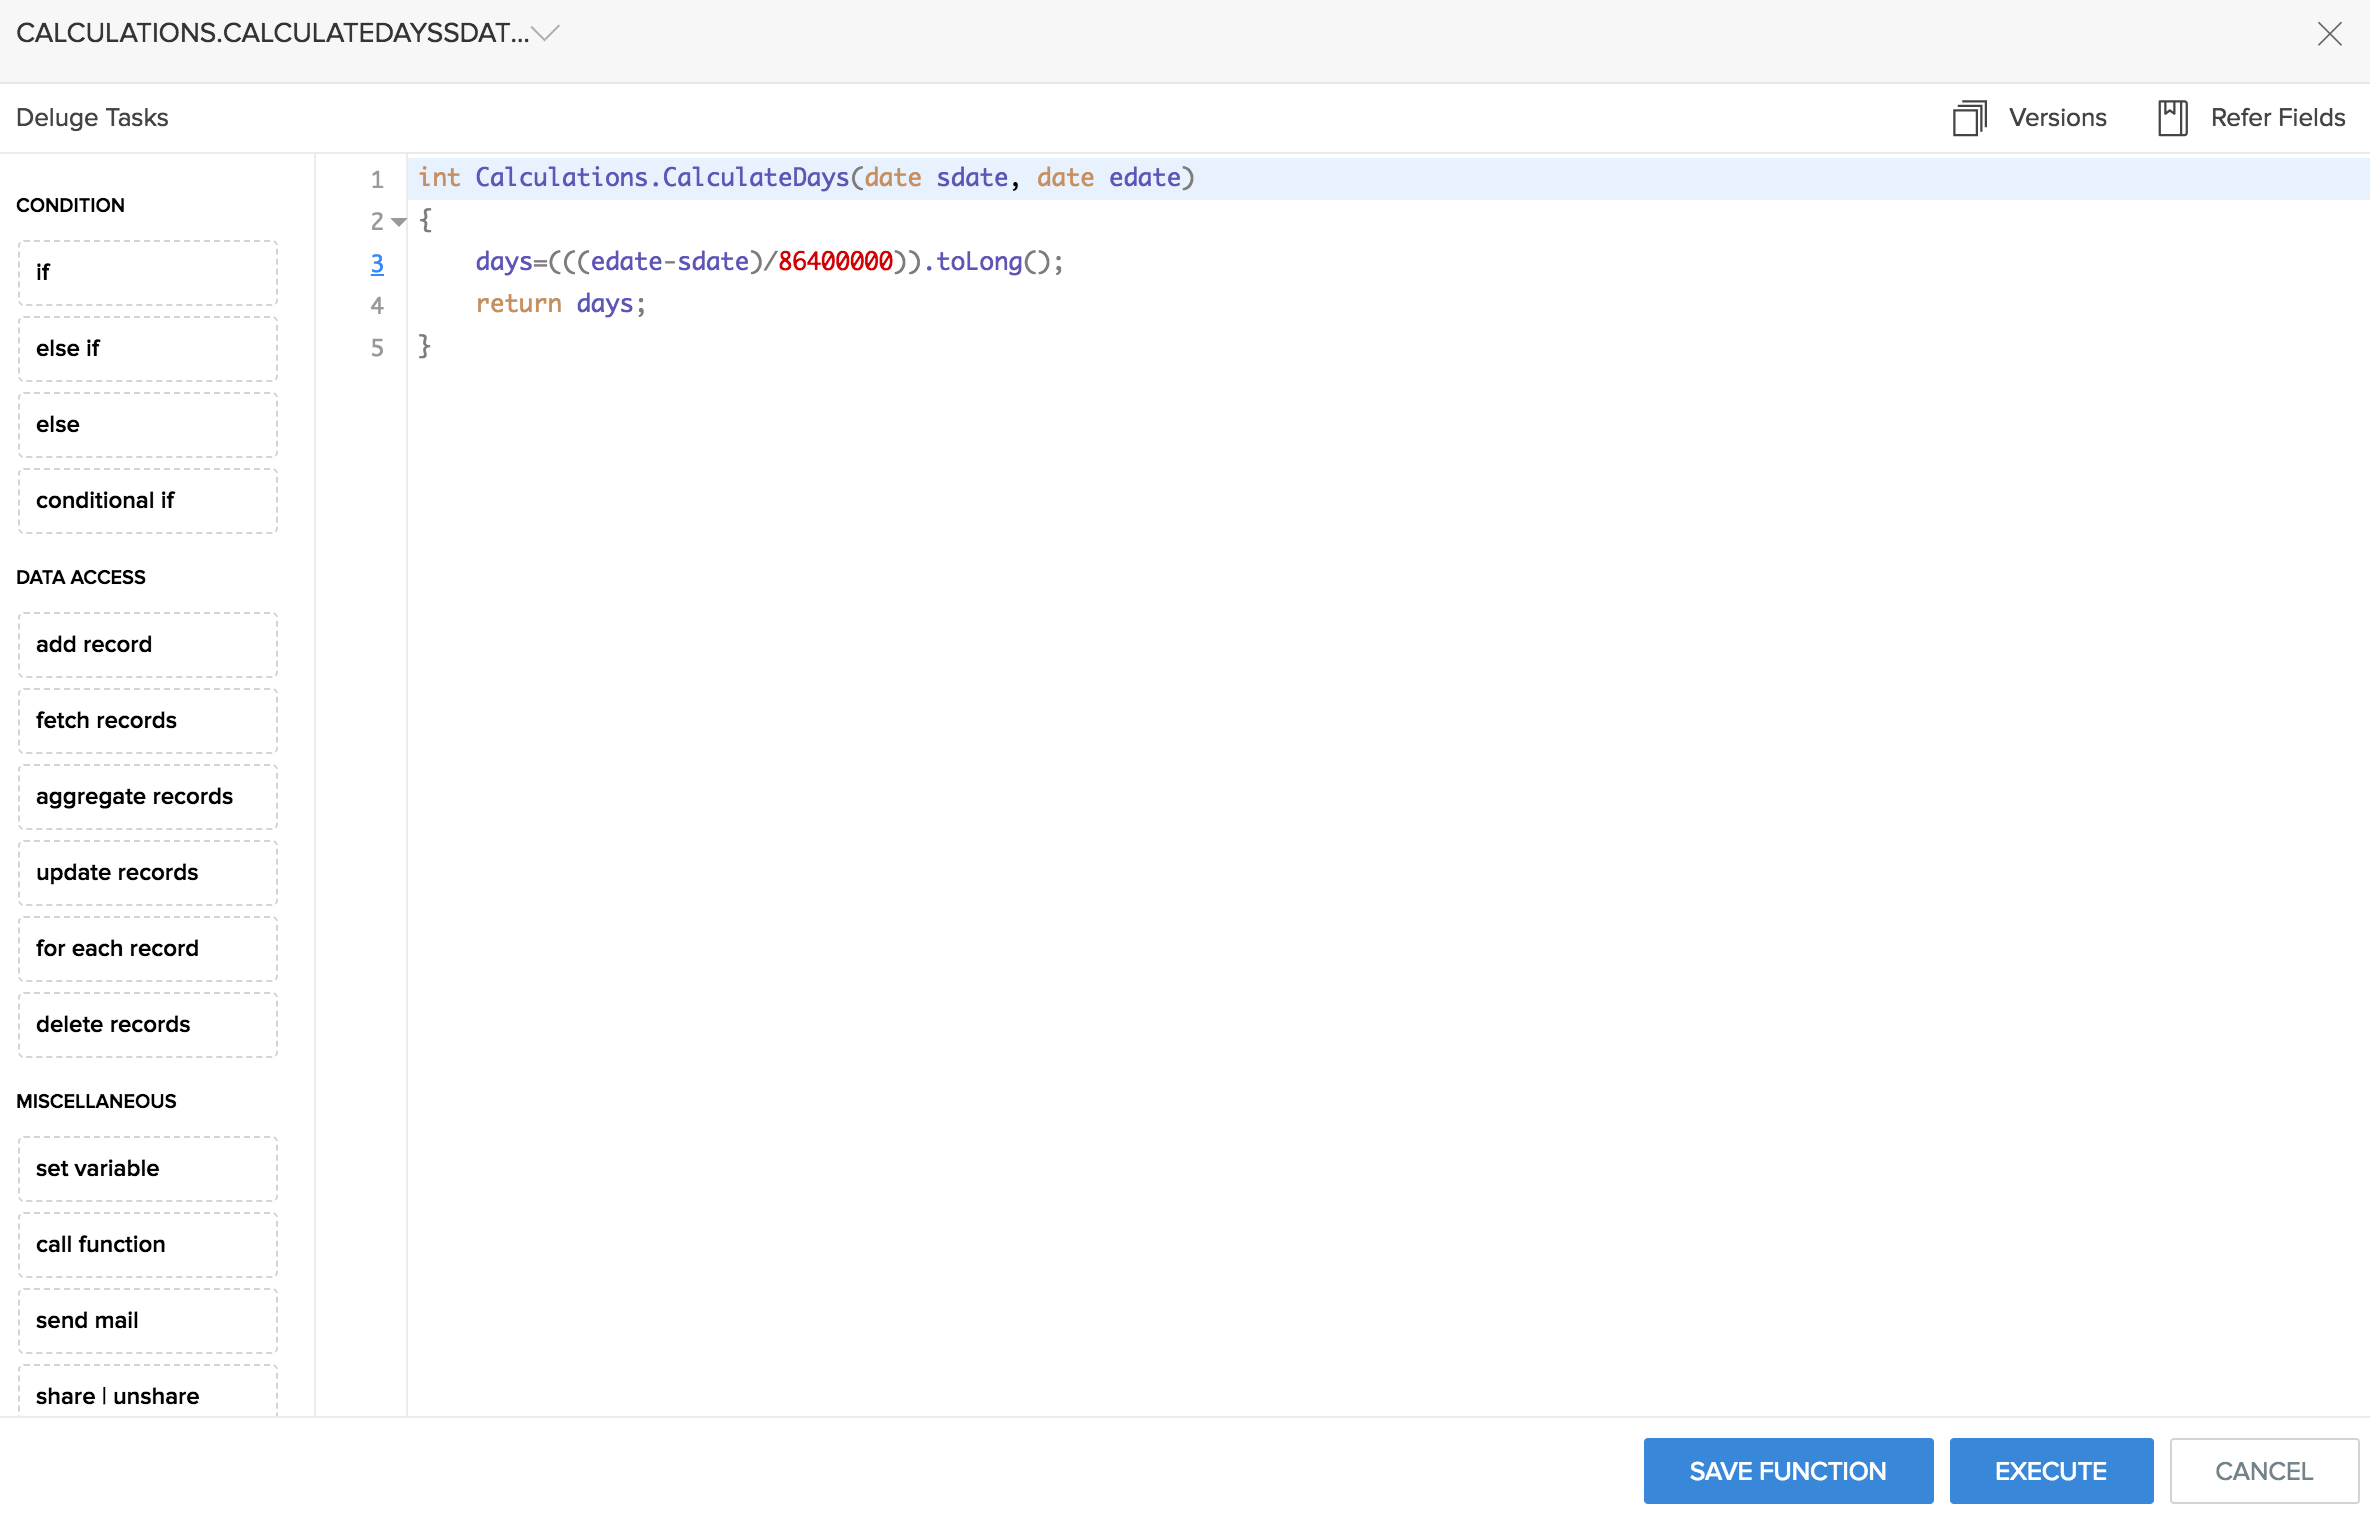Open the Versions panel

pos(2030,117)
